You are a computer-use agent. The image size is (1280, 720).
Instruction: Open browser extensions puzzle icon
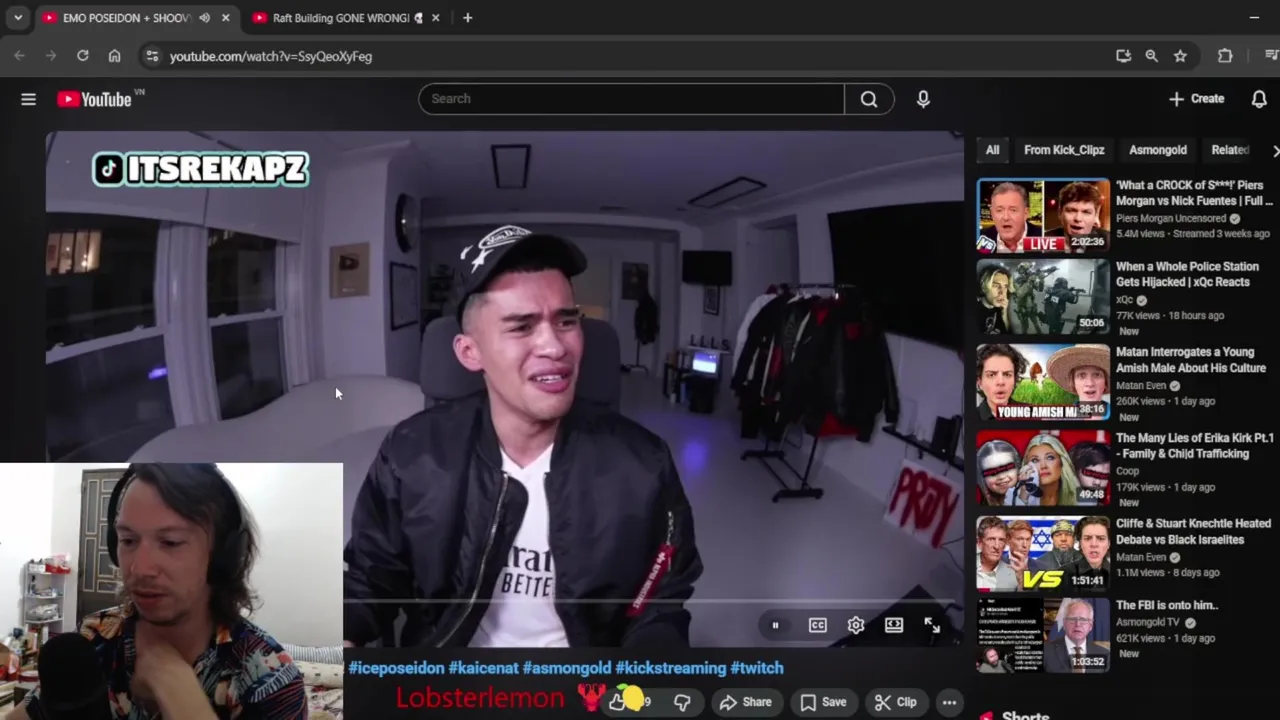tap(1225, 56)
